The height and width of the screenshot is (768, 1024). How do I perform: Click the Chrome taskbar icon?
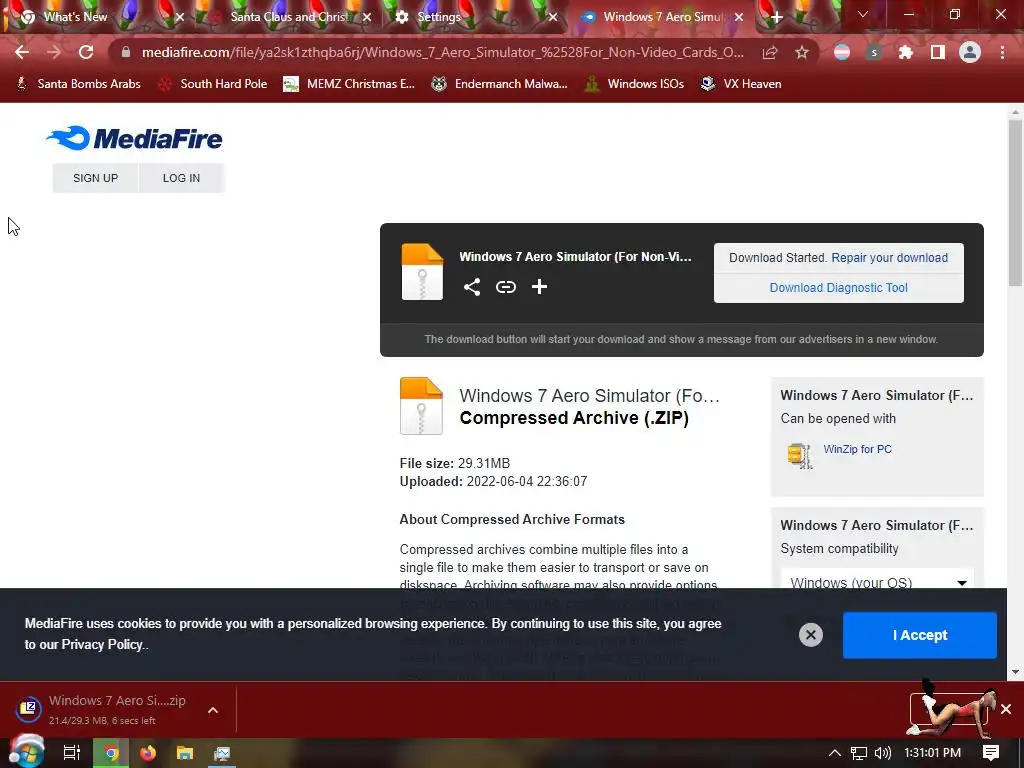111,753
